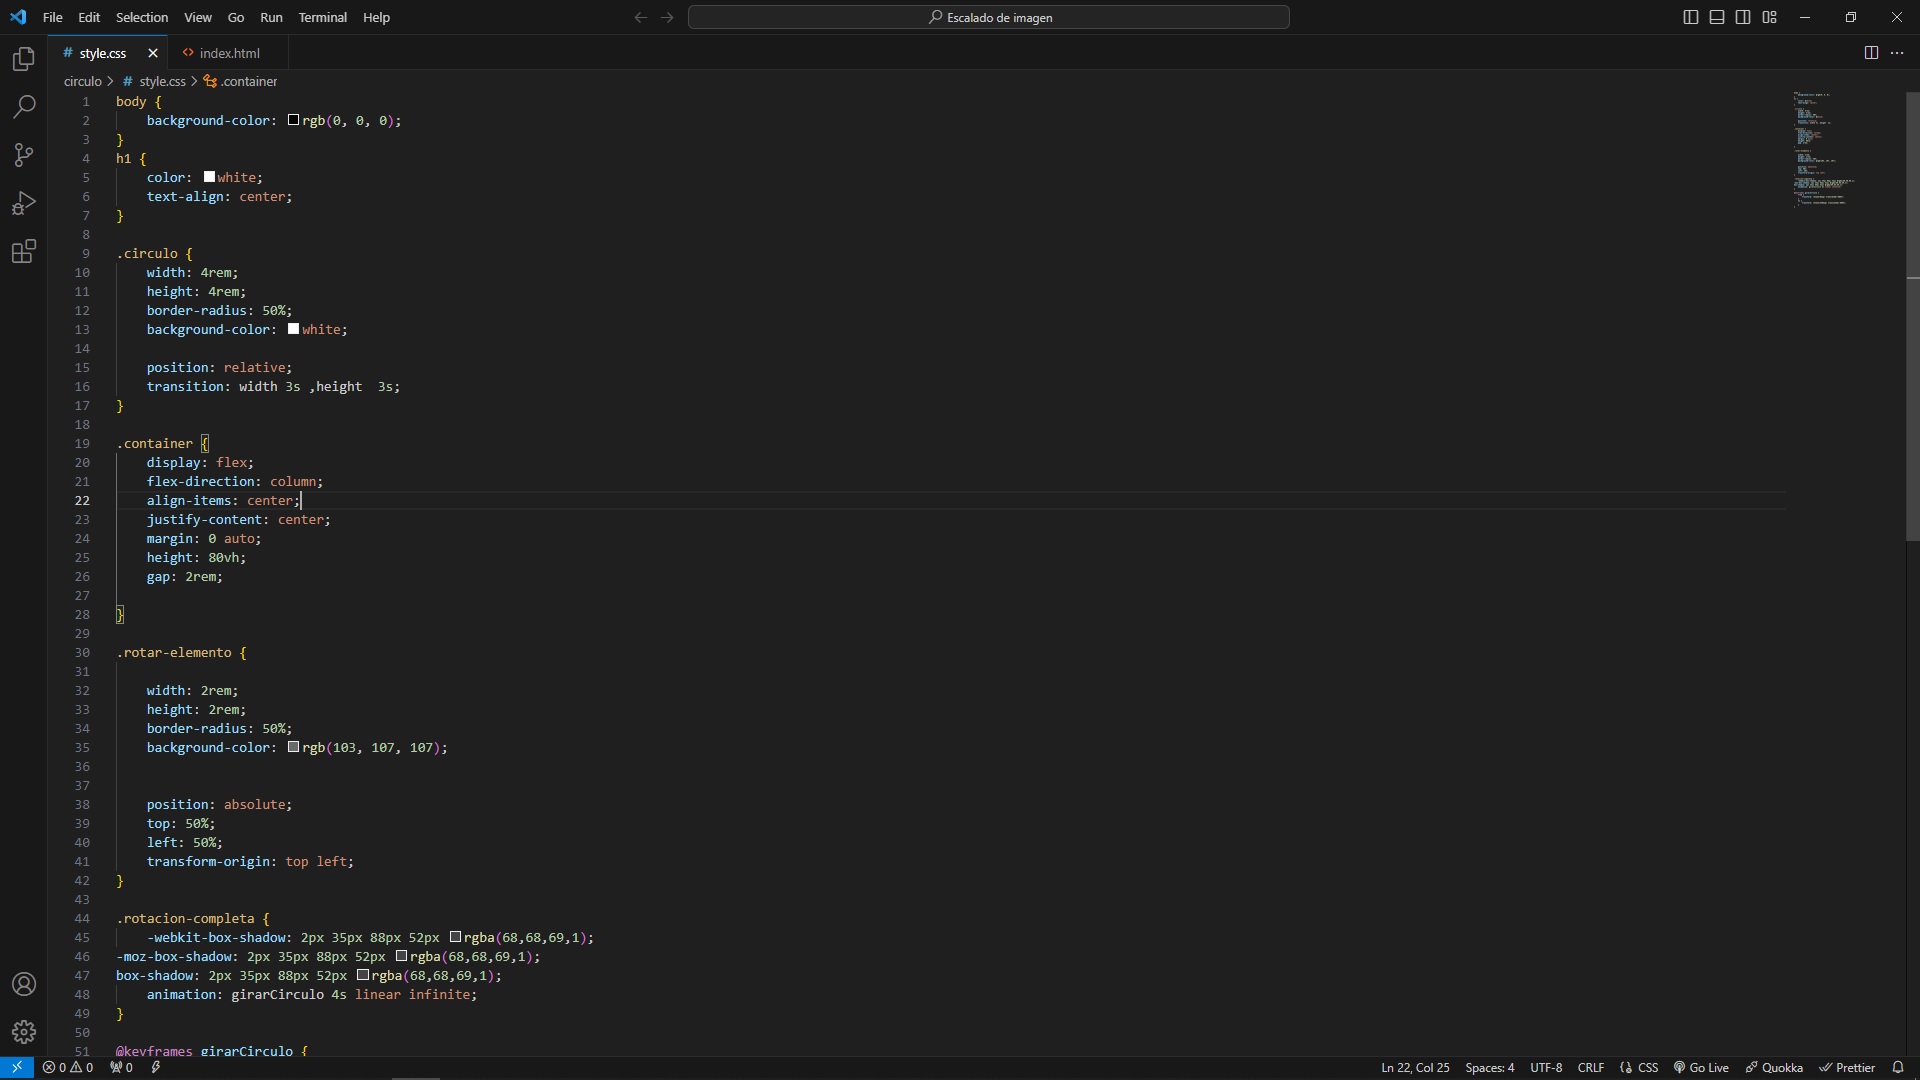Open swatch on -webkit-box-shadow rgba color

tap(455, 937)
